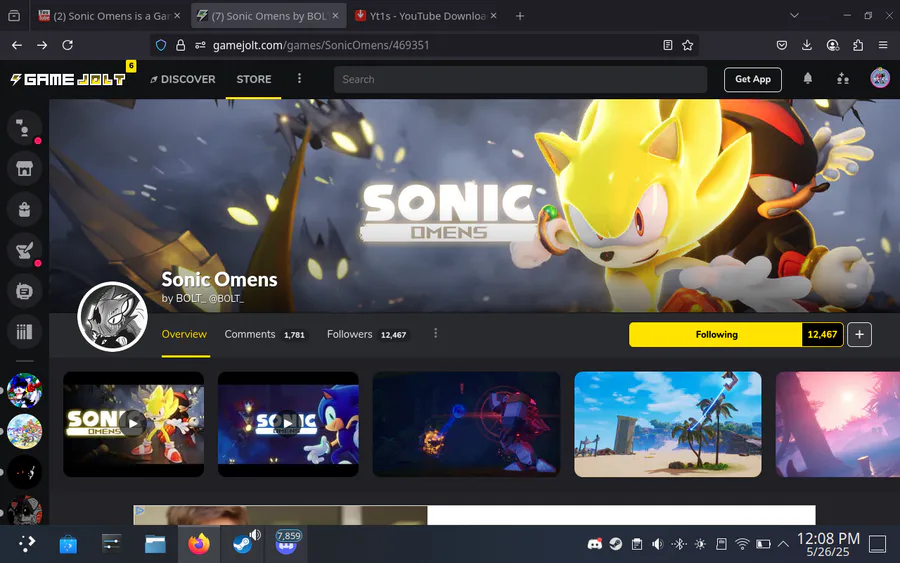The width and height of the screenshot is (900, 563).
Task: Click the 12,467 follower count badge
Action: pyautogui.click(x=823, y=335)
